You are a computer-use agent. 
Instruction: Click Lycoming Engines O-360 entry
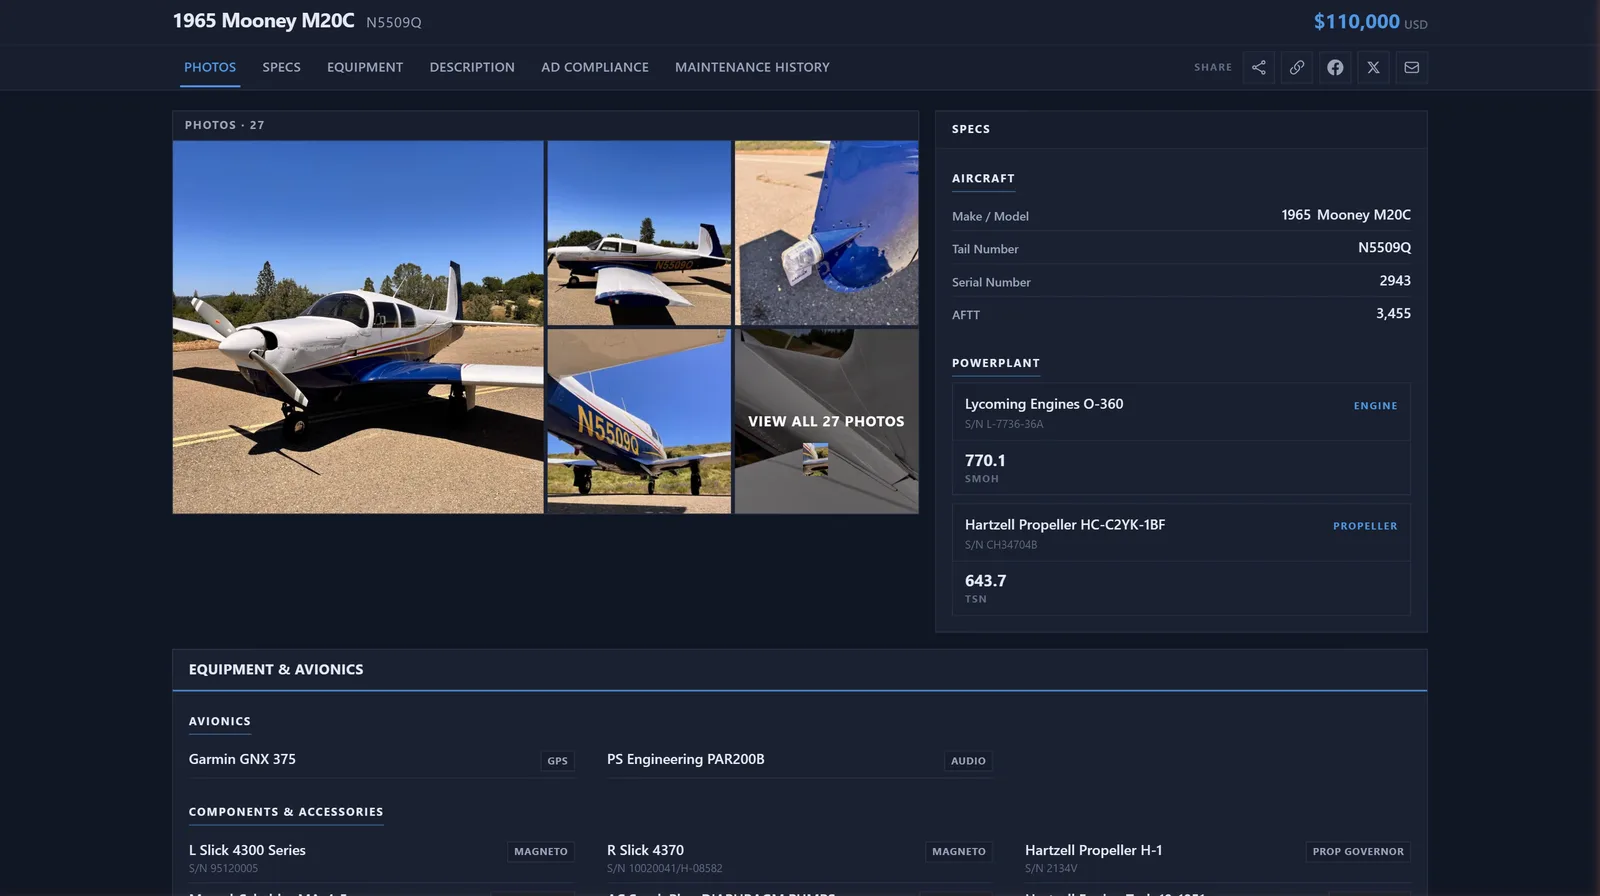click(1044, 404)
